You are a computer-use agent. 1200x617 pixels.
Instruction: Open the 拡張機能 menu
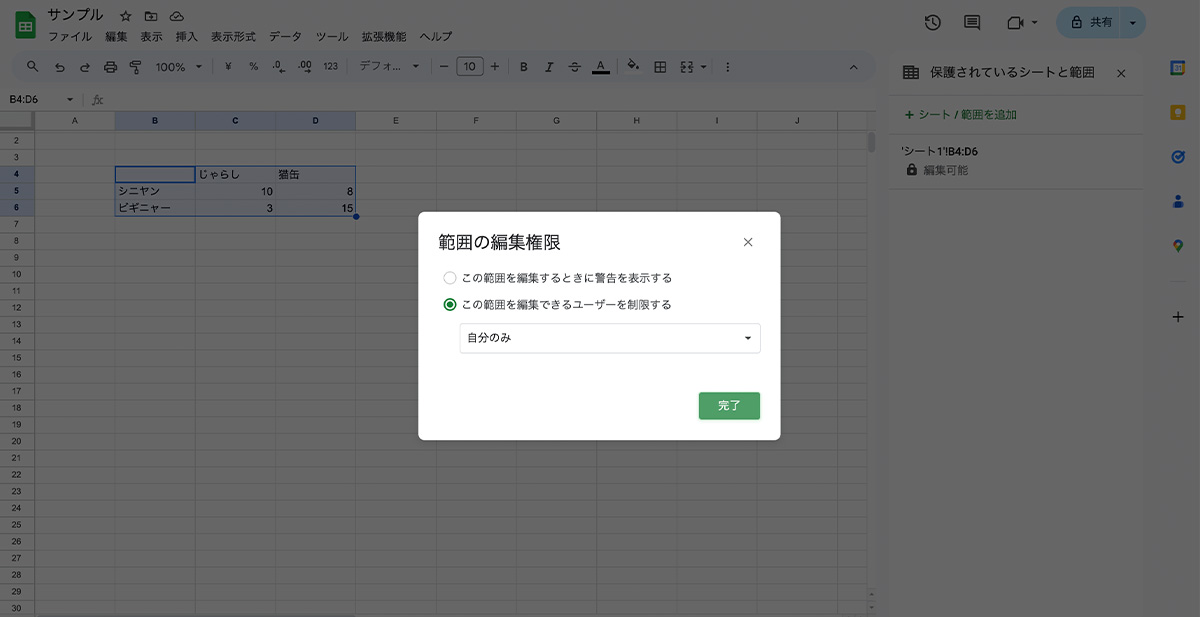pyautogui.click(x=383, y=36)
